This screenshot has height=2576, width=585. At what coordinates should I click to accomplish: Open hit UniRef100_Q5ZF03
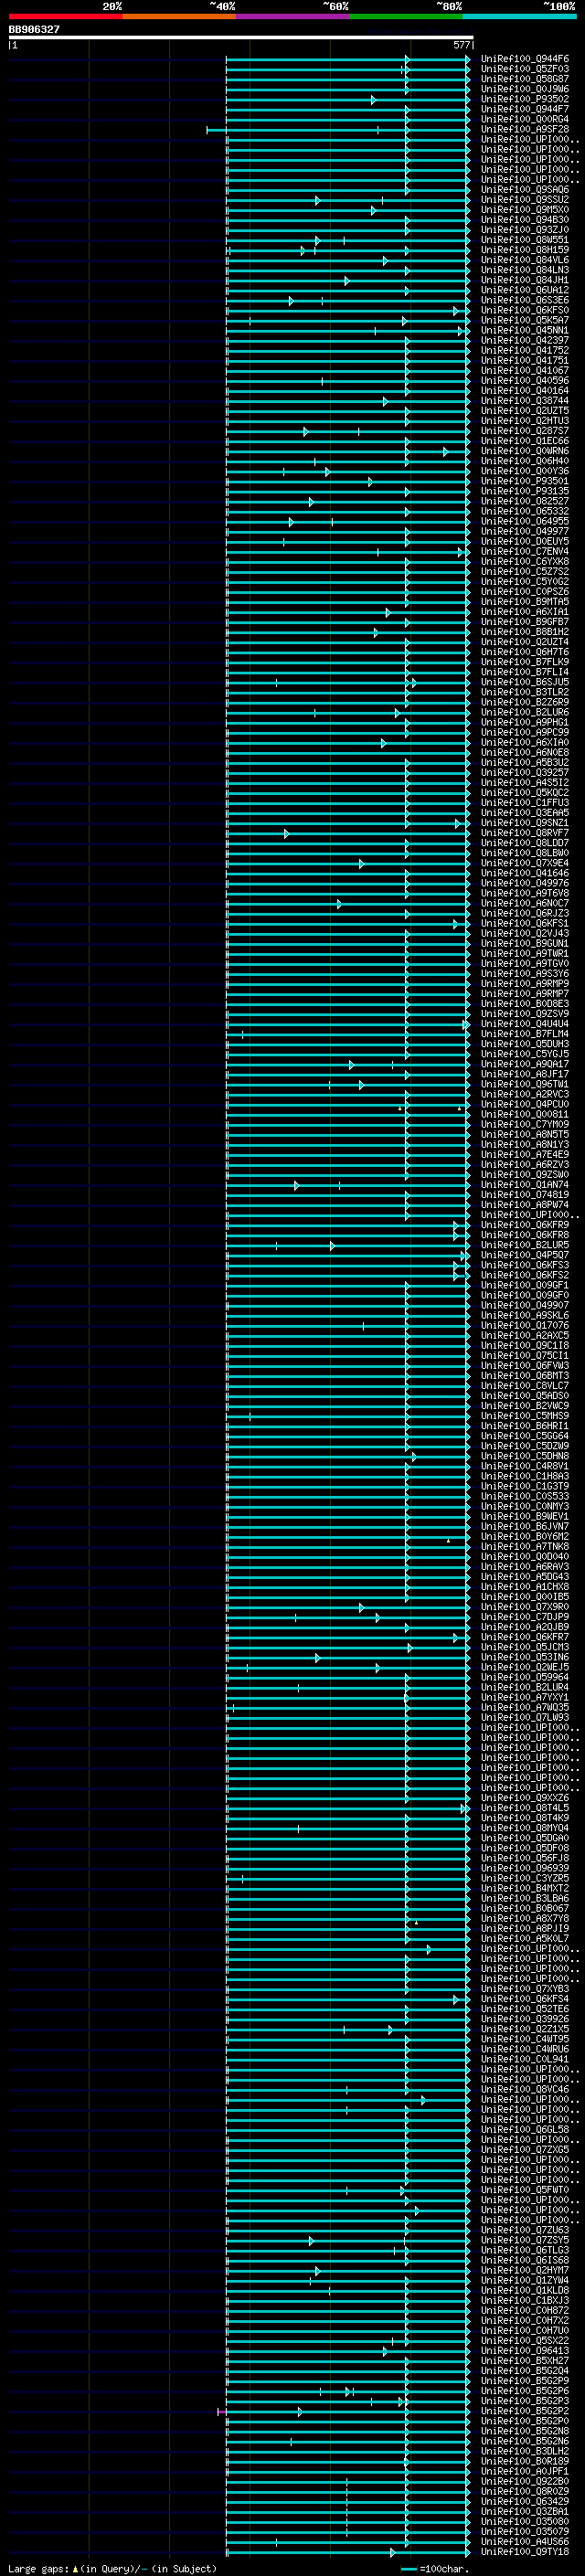coord(525,69)
